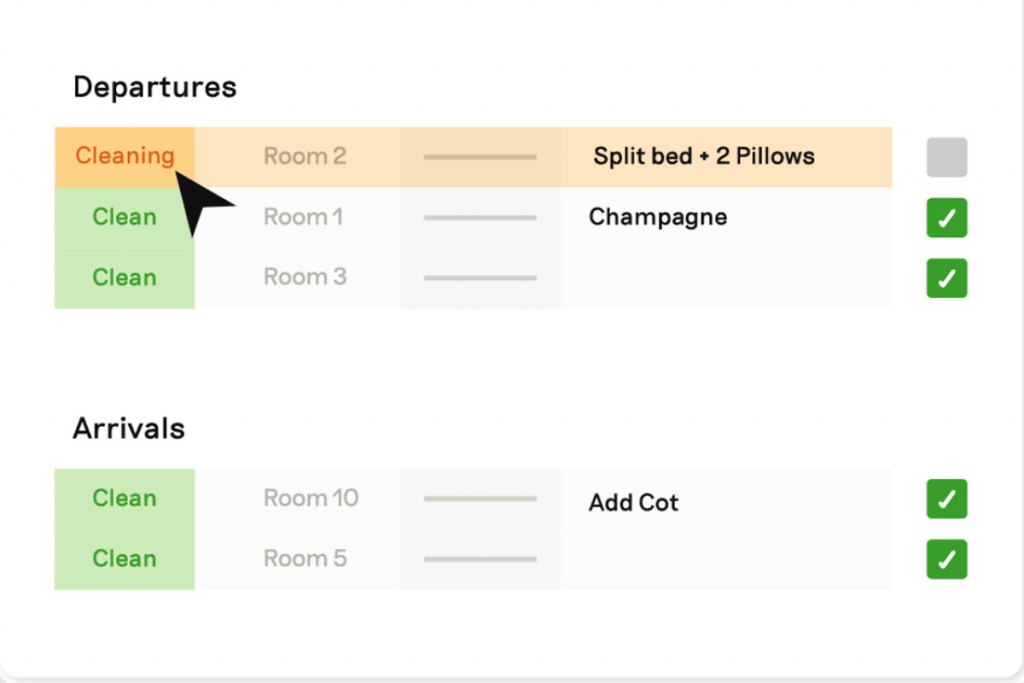The height and width of the screenshot is (683, 1024).
Task: Open the Split bed + 2 Pillows note
Action: click(704, 156)
